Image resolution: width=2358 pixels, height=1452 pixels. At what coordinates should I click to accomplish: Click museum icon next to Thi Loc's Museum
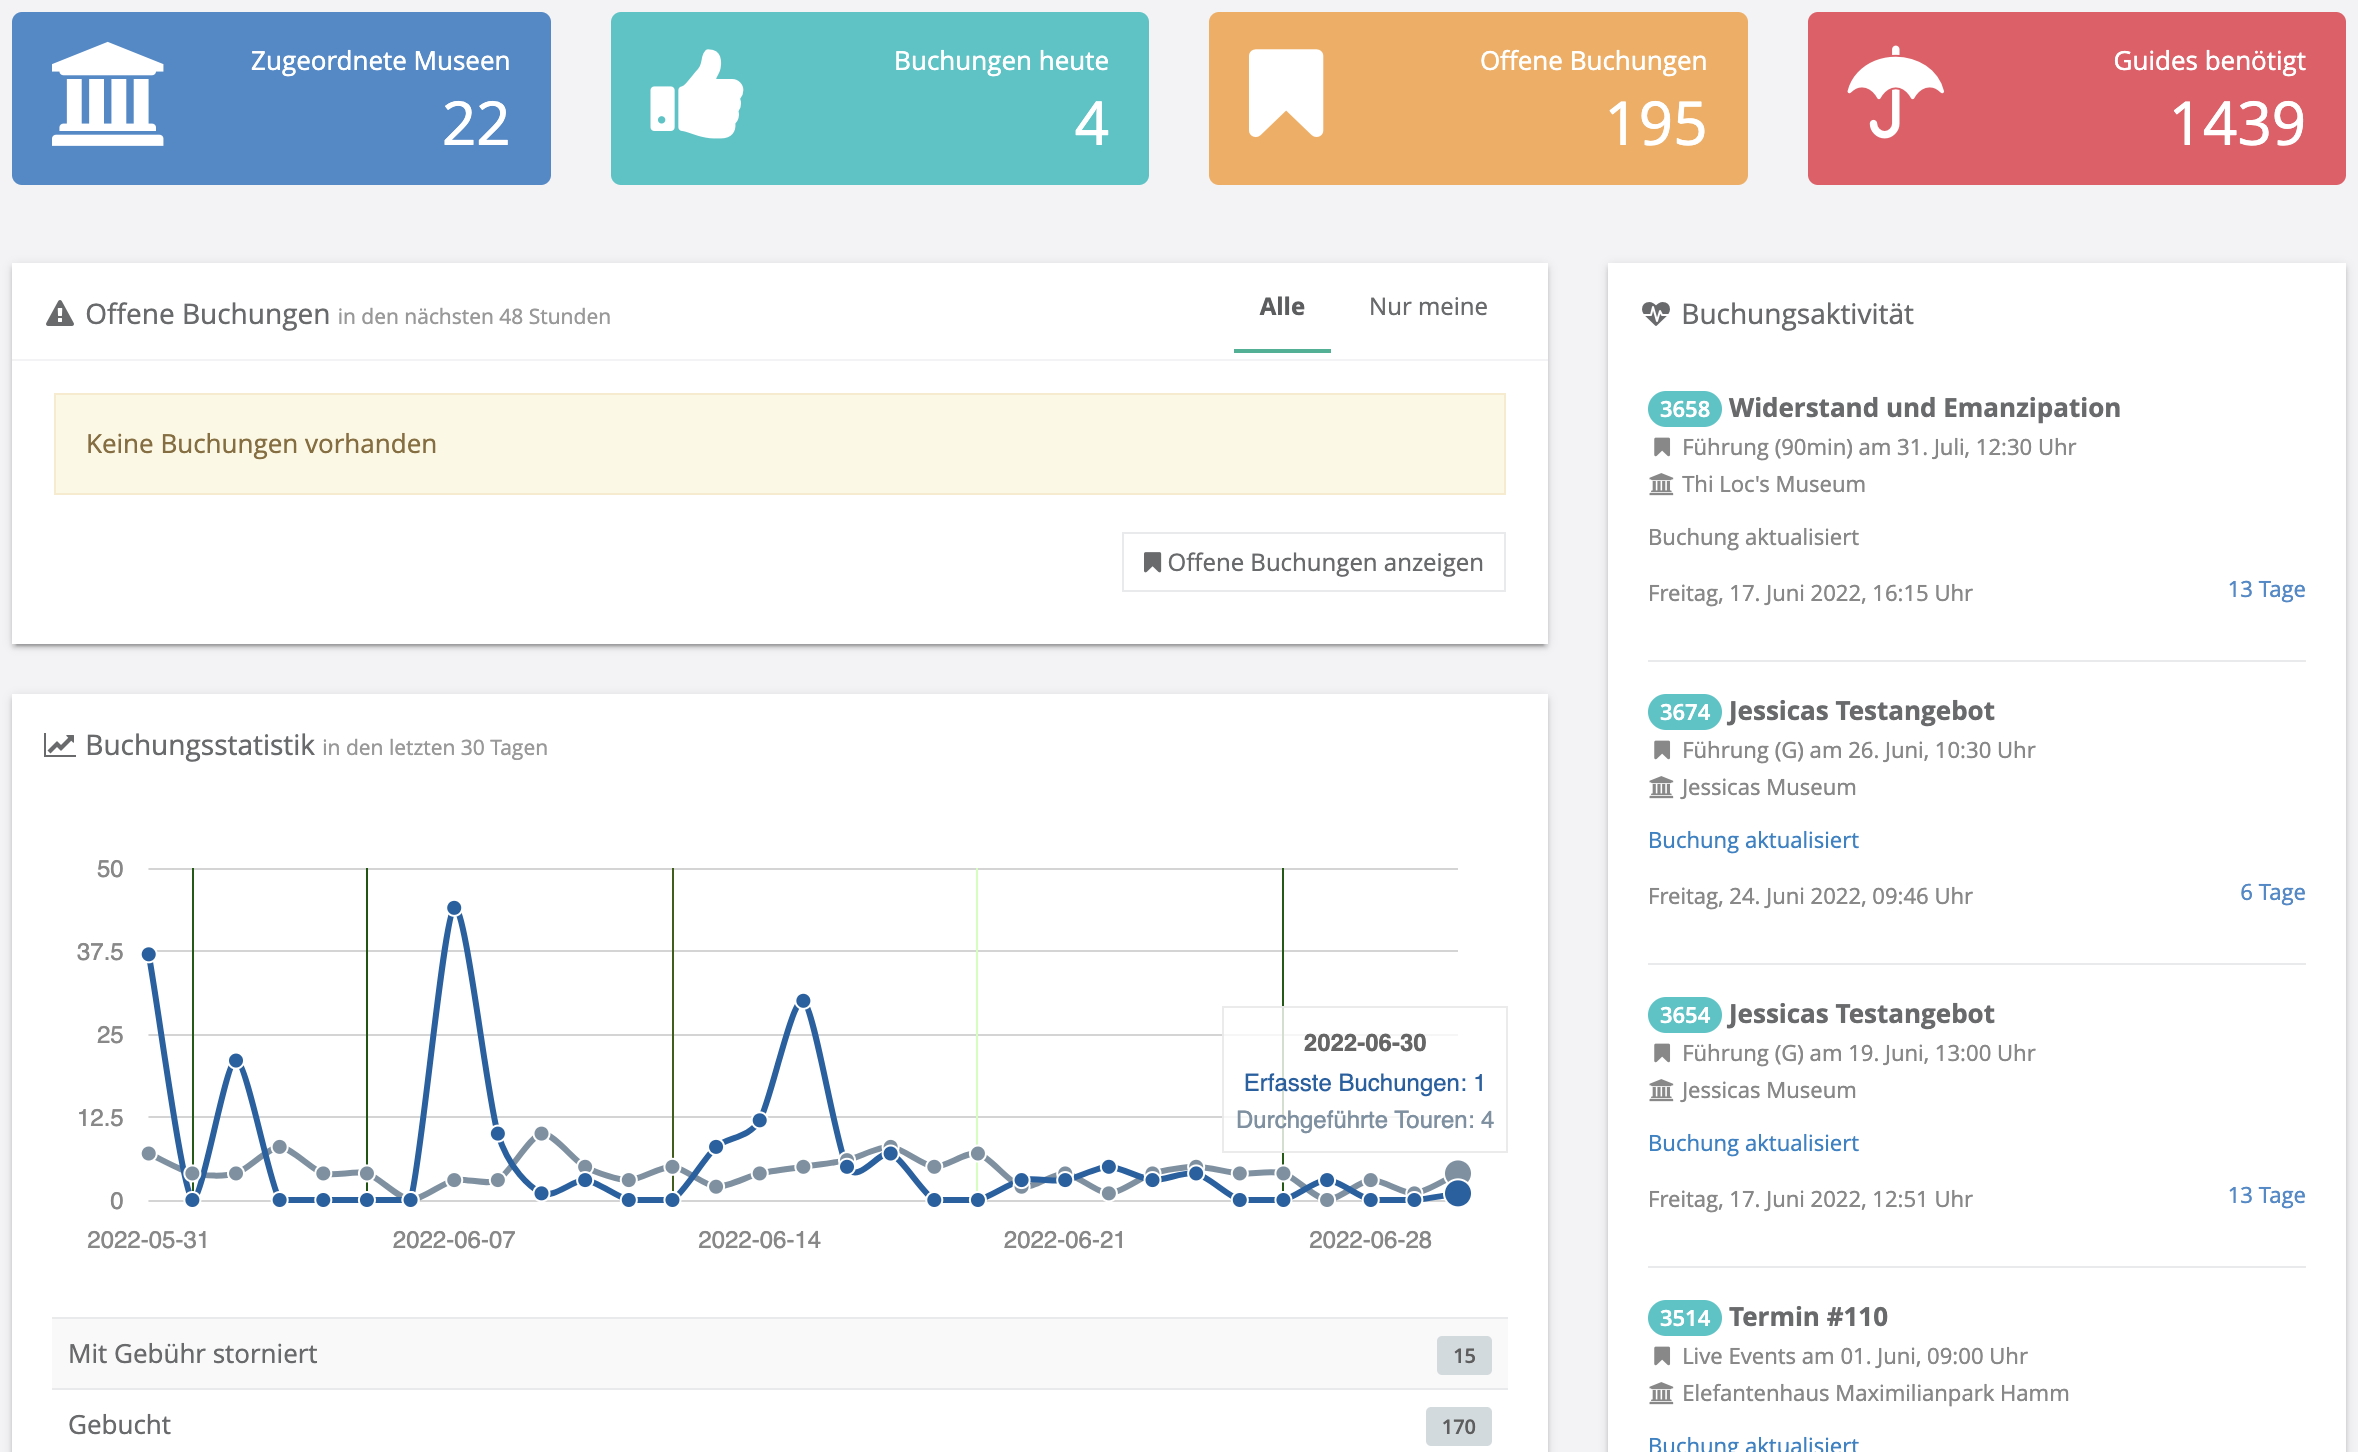(x=1661, y=485)
